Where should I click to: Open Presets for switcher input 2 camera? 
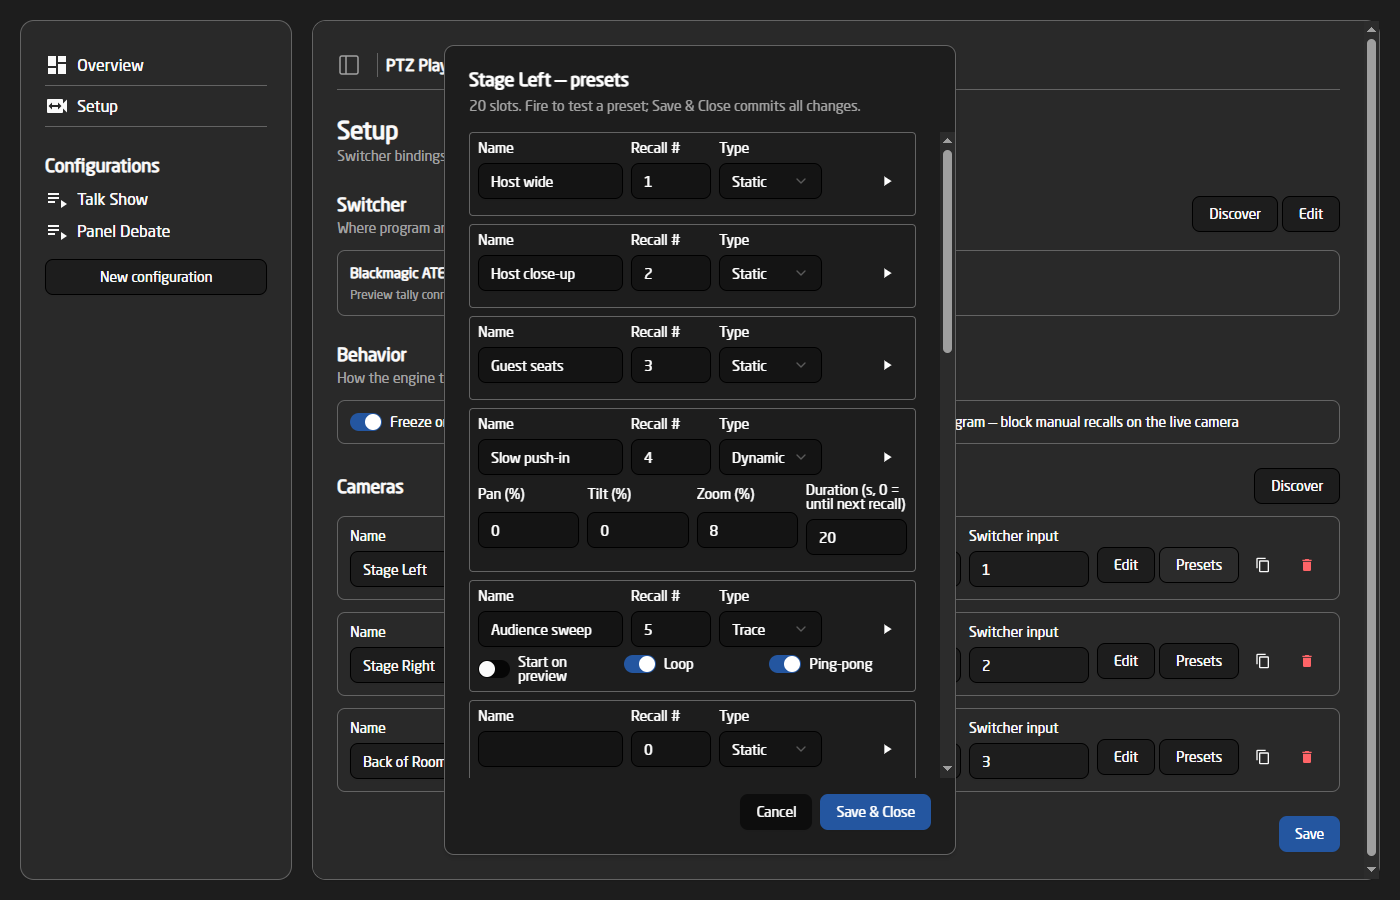pyautogui.click(x=1198, y=661)
